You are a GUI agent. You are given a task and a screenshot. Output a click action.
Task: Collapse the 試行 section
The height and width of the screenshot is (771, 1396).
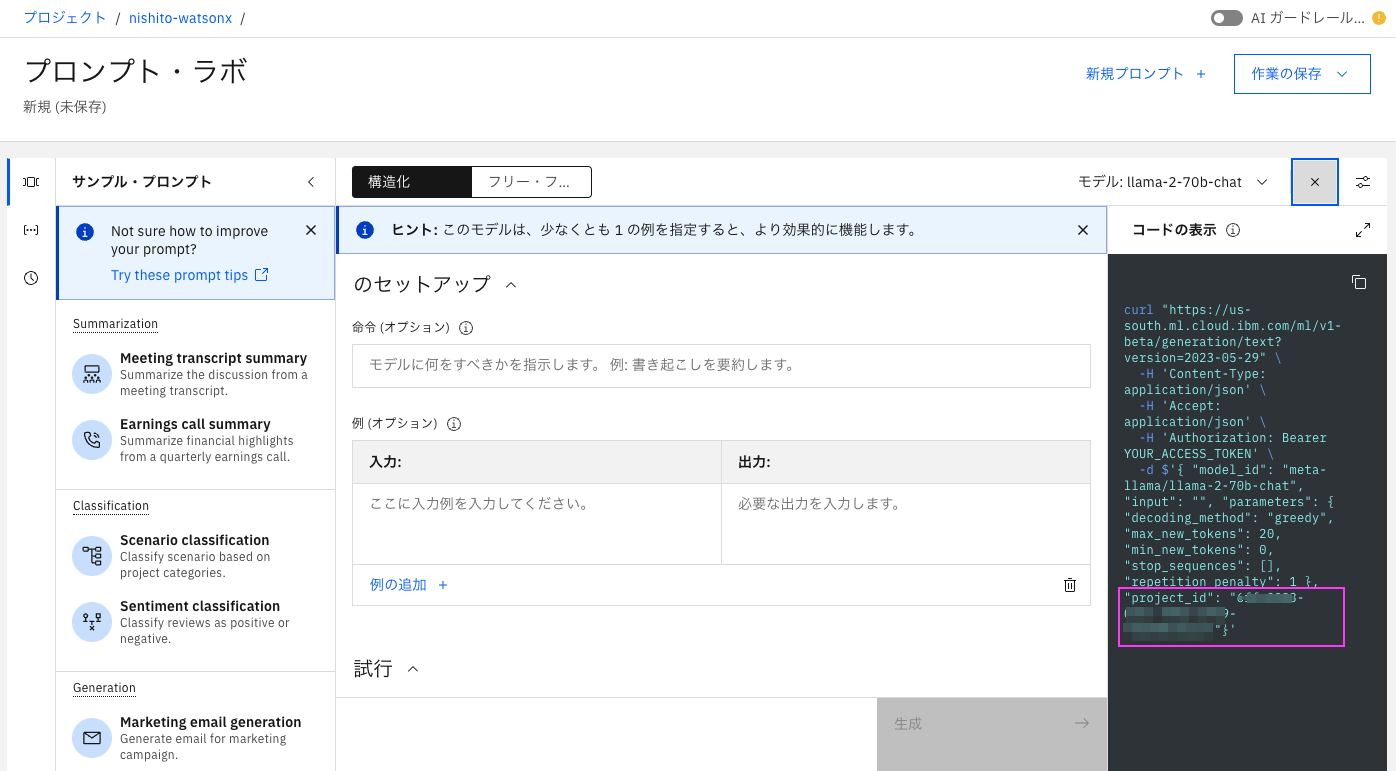click(x=413, y=669)
